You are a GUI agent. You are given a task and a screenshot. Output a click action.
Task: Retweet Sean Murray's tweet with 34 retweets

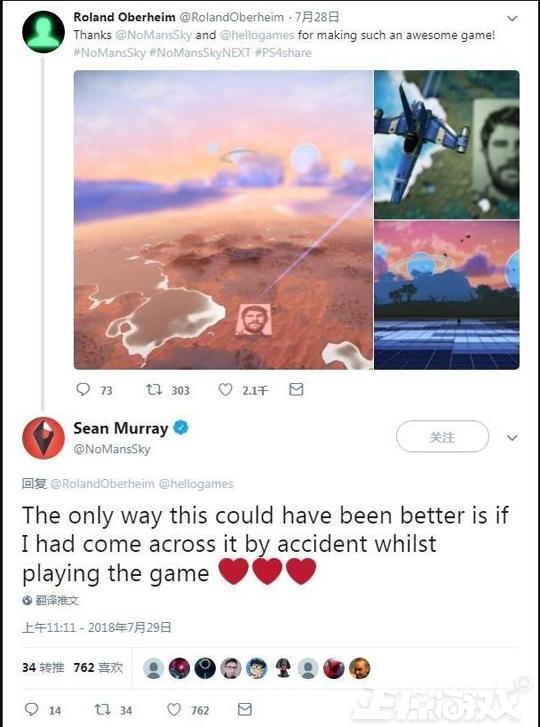pos(102,709)
